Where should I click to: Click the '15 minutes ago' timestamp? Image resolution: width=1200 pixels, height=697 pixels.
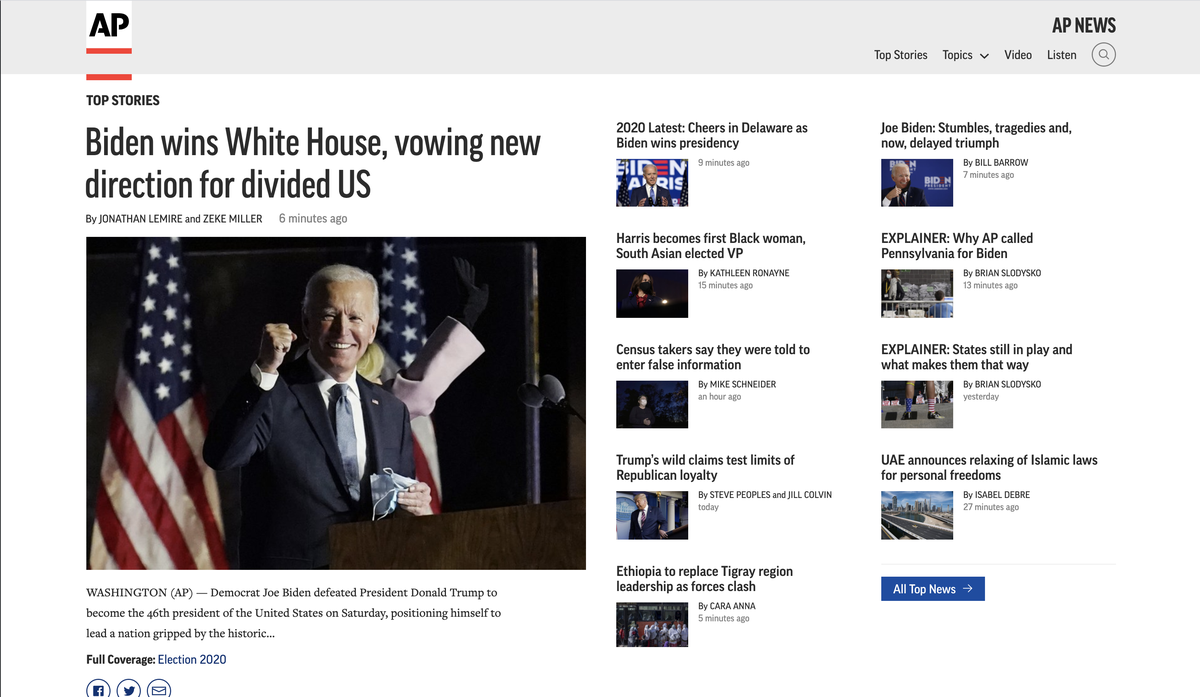coord(725,286)
